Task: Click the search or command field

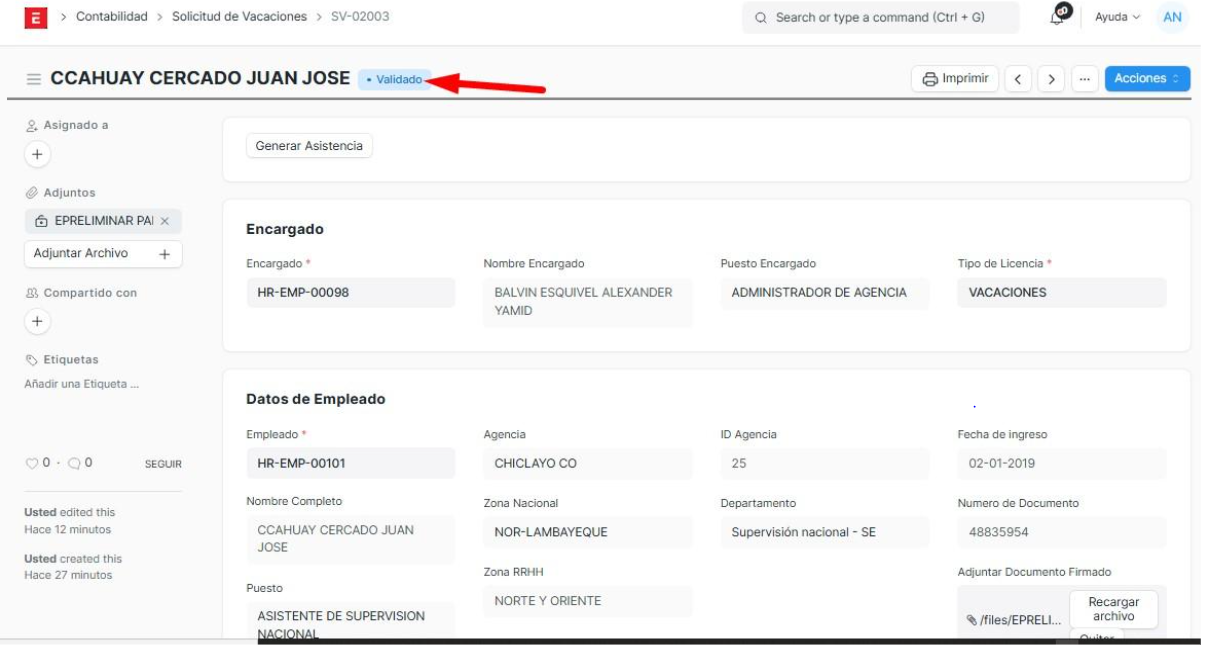Action: pos(880,17)
